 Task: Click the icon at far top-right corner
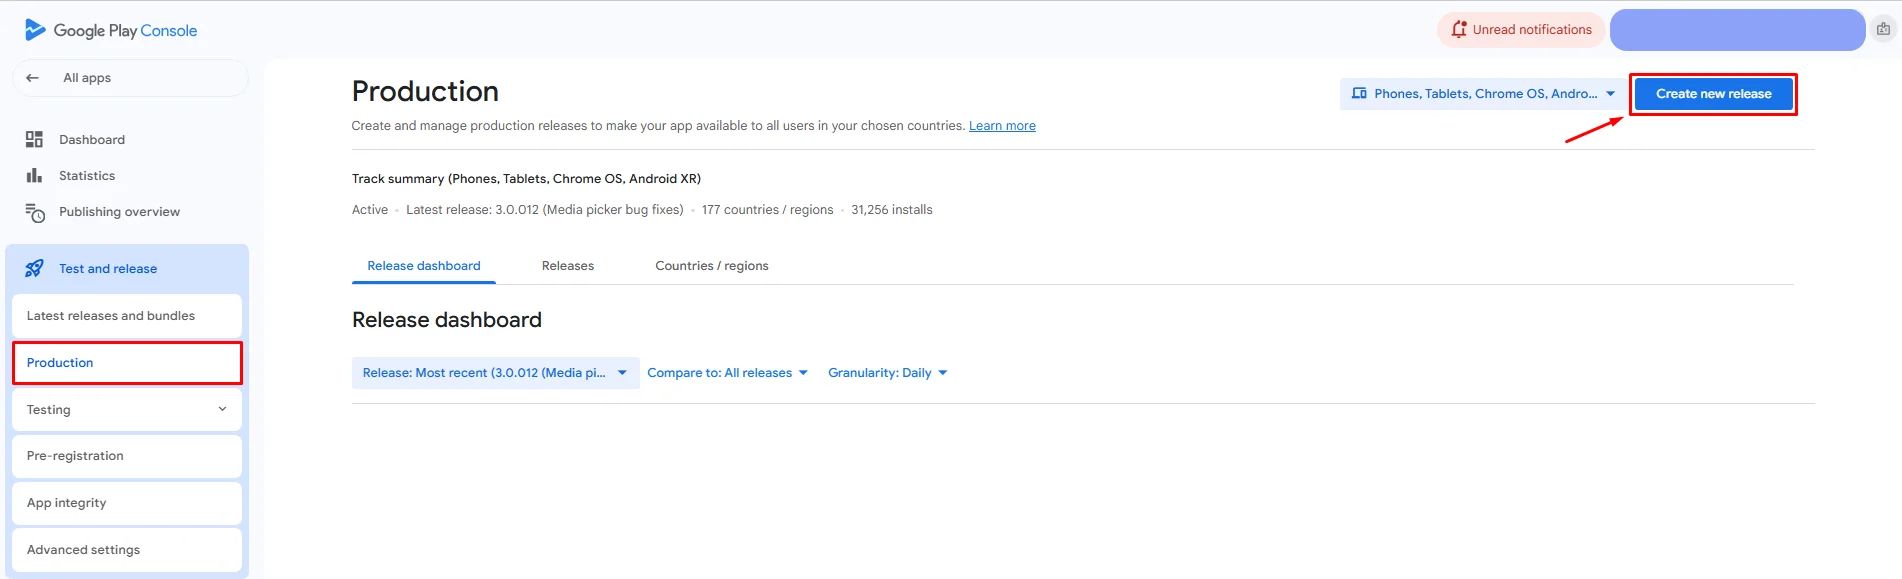pyautogui.click(x=1883, y=30)
